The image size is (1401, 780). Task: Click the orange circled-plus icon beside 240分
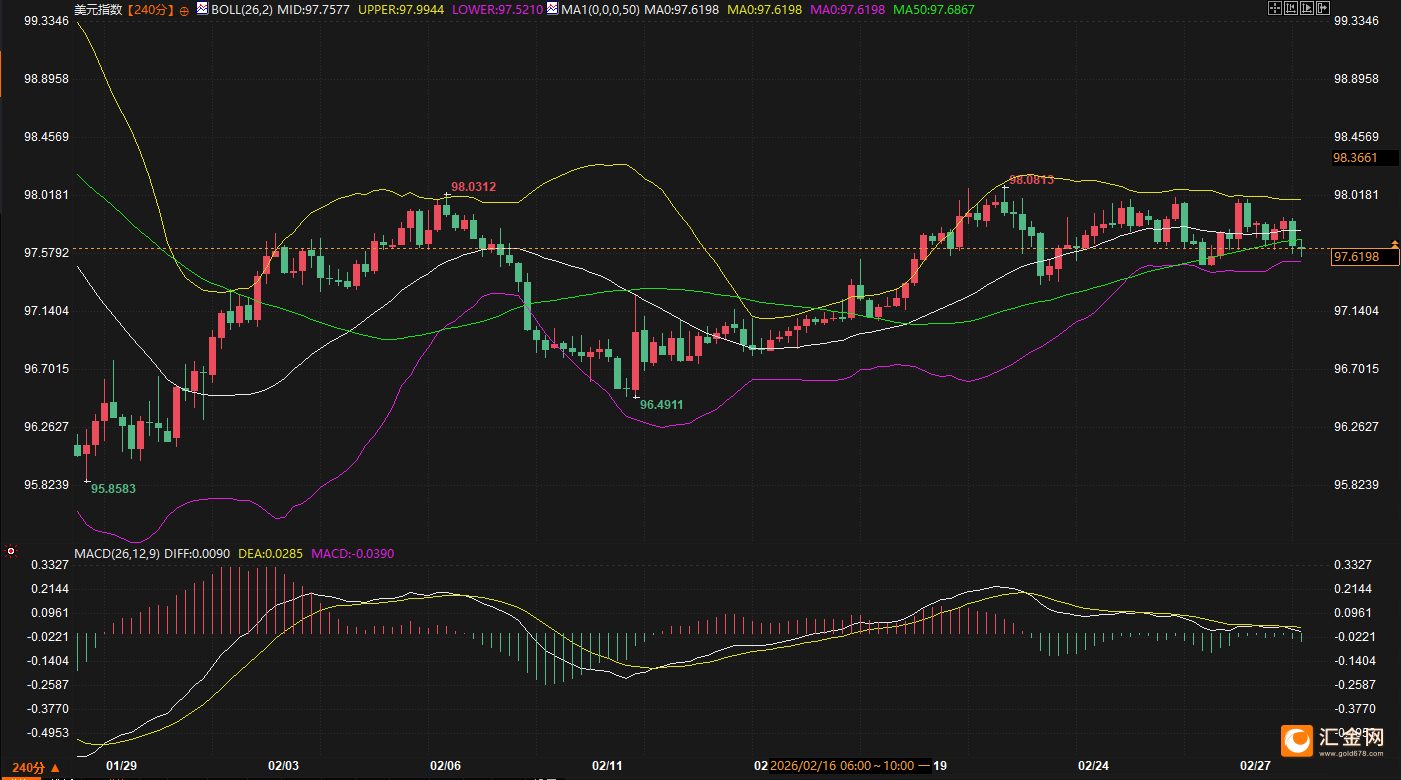tap(185, 10)
